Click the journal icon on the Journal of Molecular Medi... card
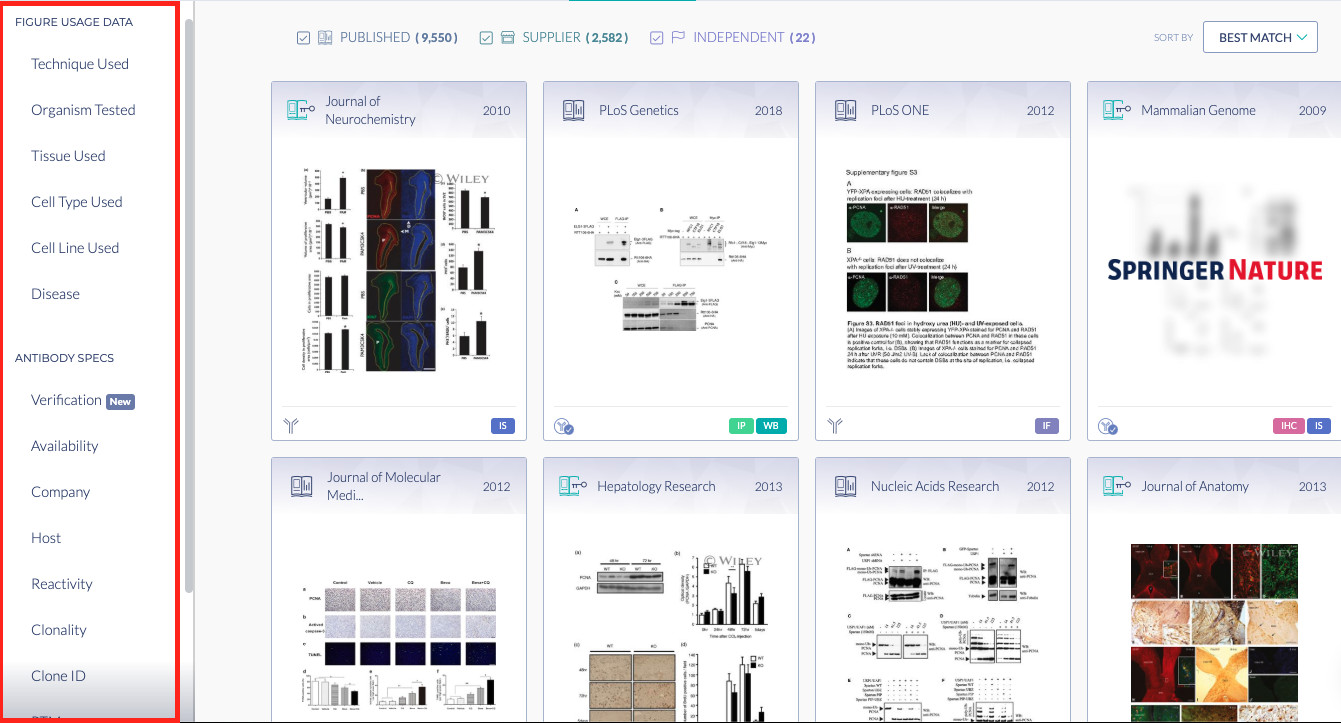Viewport: 1341px width, 723px height. point(301,486)
